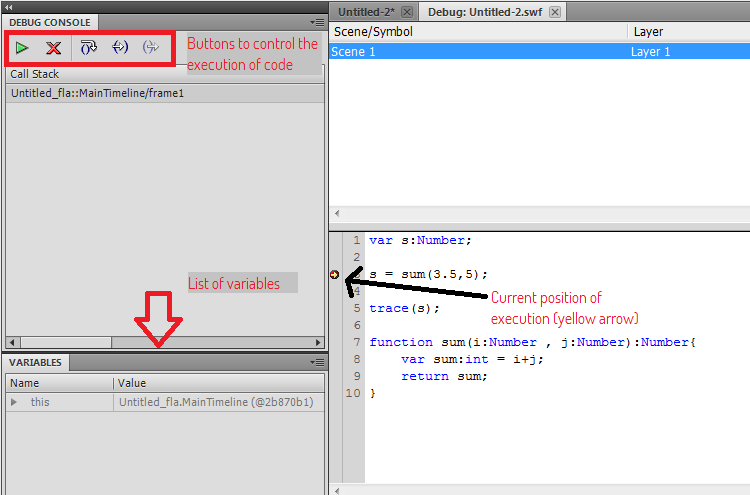Viewport: 750px width, 495px height.
Task: Click the Layer column header
Action: (689, 32)
